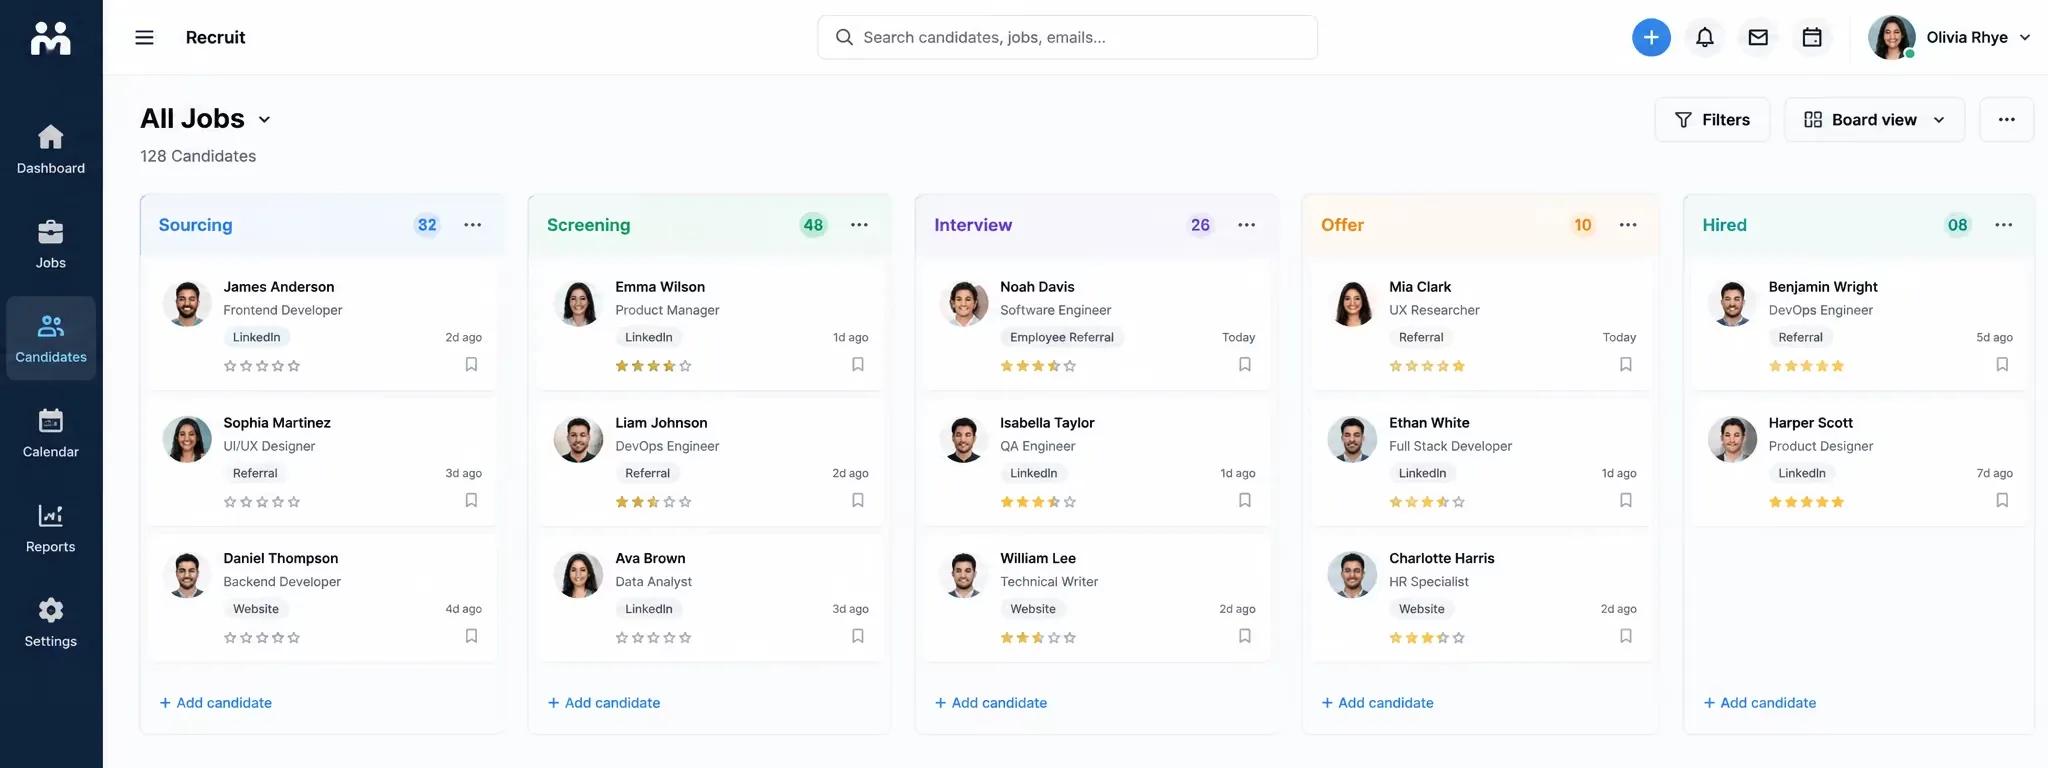Open the top bar calendar icon
Viewport: 2048px width, 768px height.
[1812, 37]
